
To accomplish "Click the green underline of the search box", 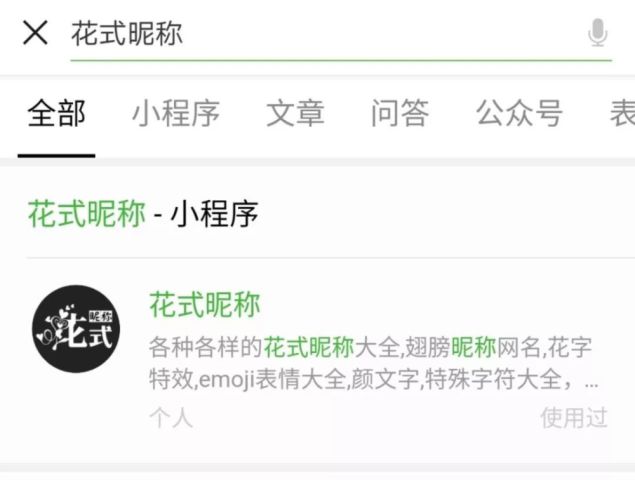I will click(341, 60).
